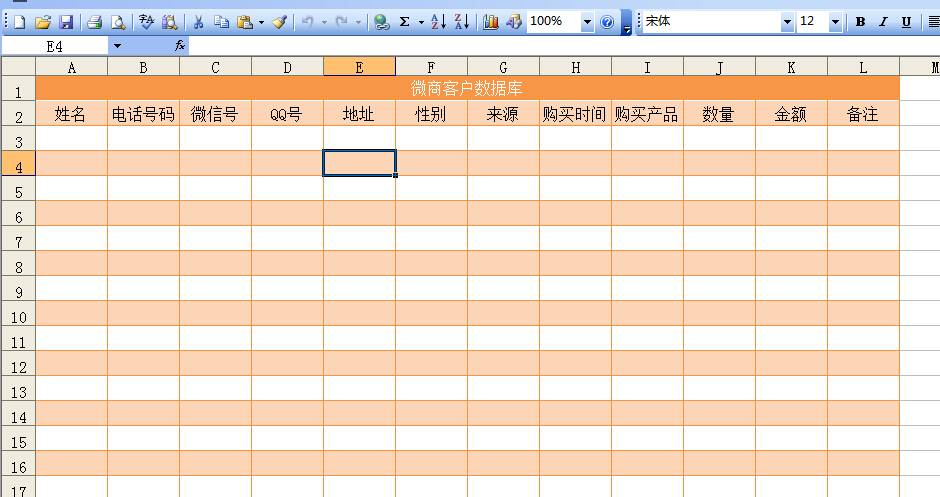The height and width of the screenshot is (497, 940).
Task: Toggle Underline formatting
Action: click(x=906, y=22)
